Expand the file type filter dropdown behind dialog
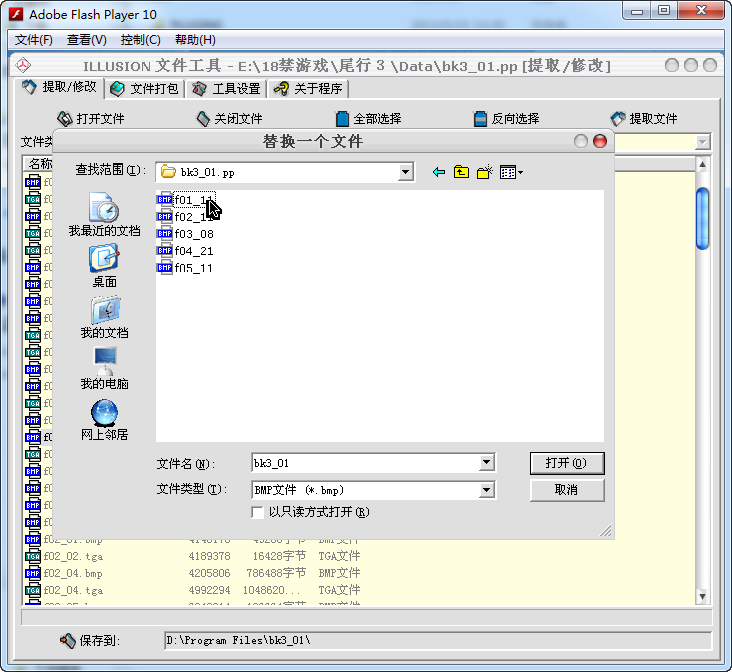This screenshot has height=672, width=732. pos(702,141)
